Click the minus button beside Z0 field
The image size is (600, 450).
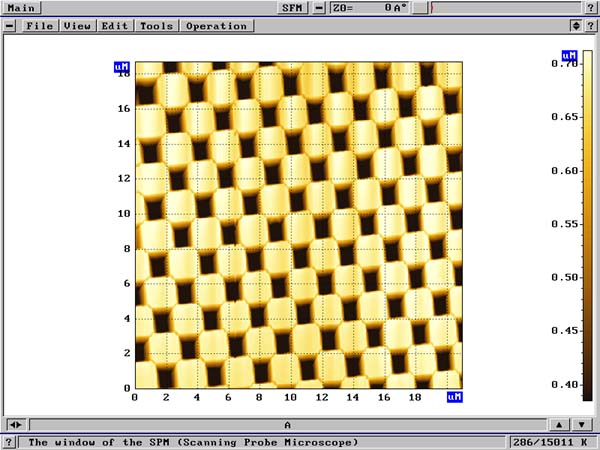319,8
